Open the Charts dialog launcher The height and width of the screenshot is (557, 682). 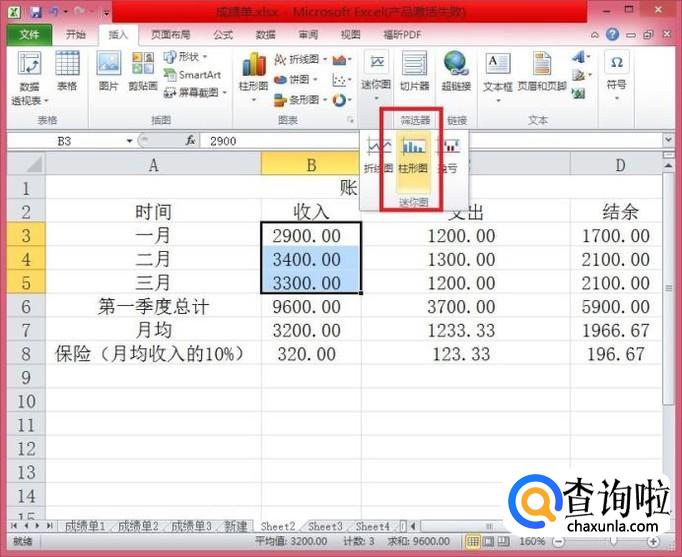pos(350,120)
